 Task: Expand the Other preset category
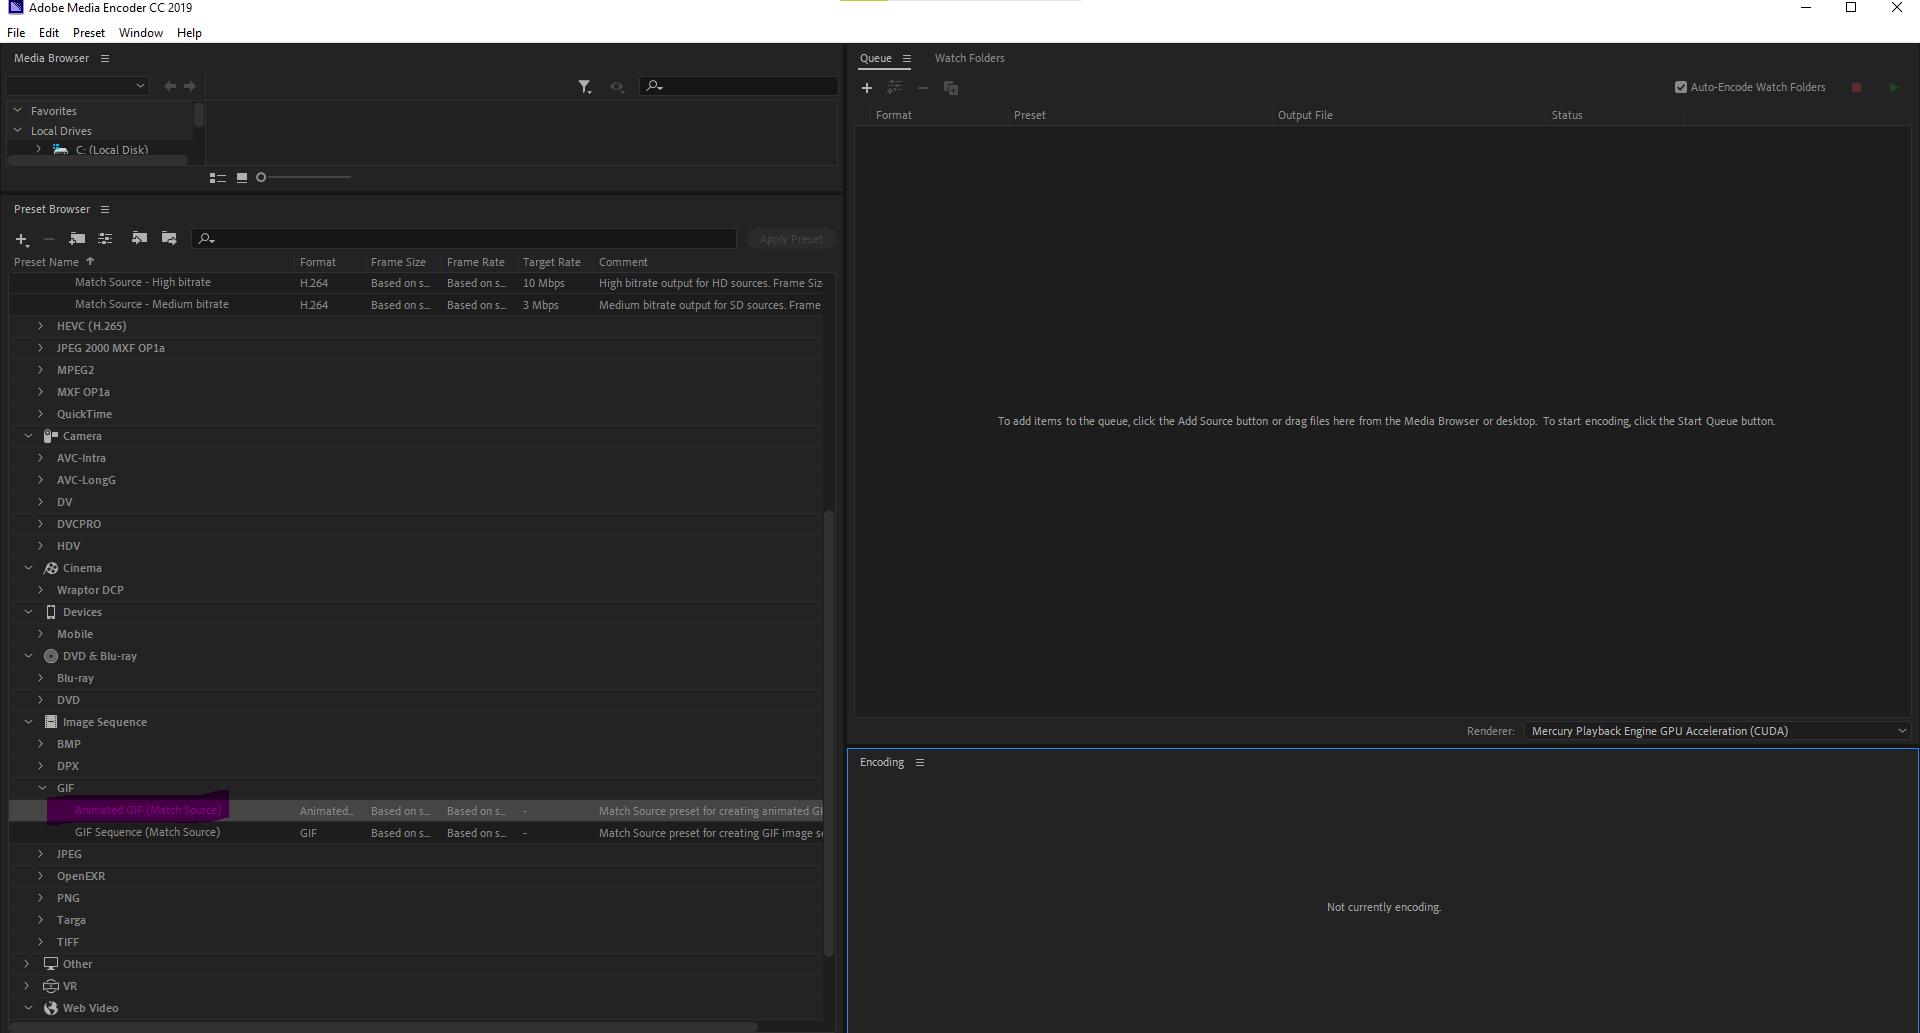click(x=27, y=964)
